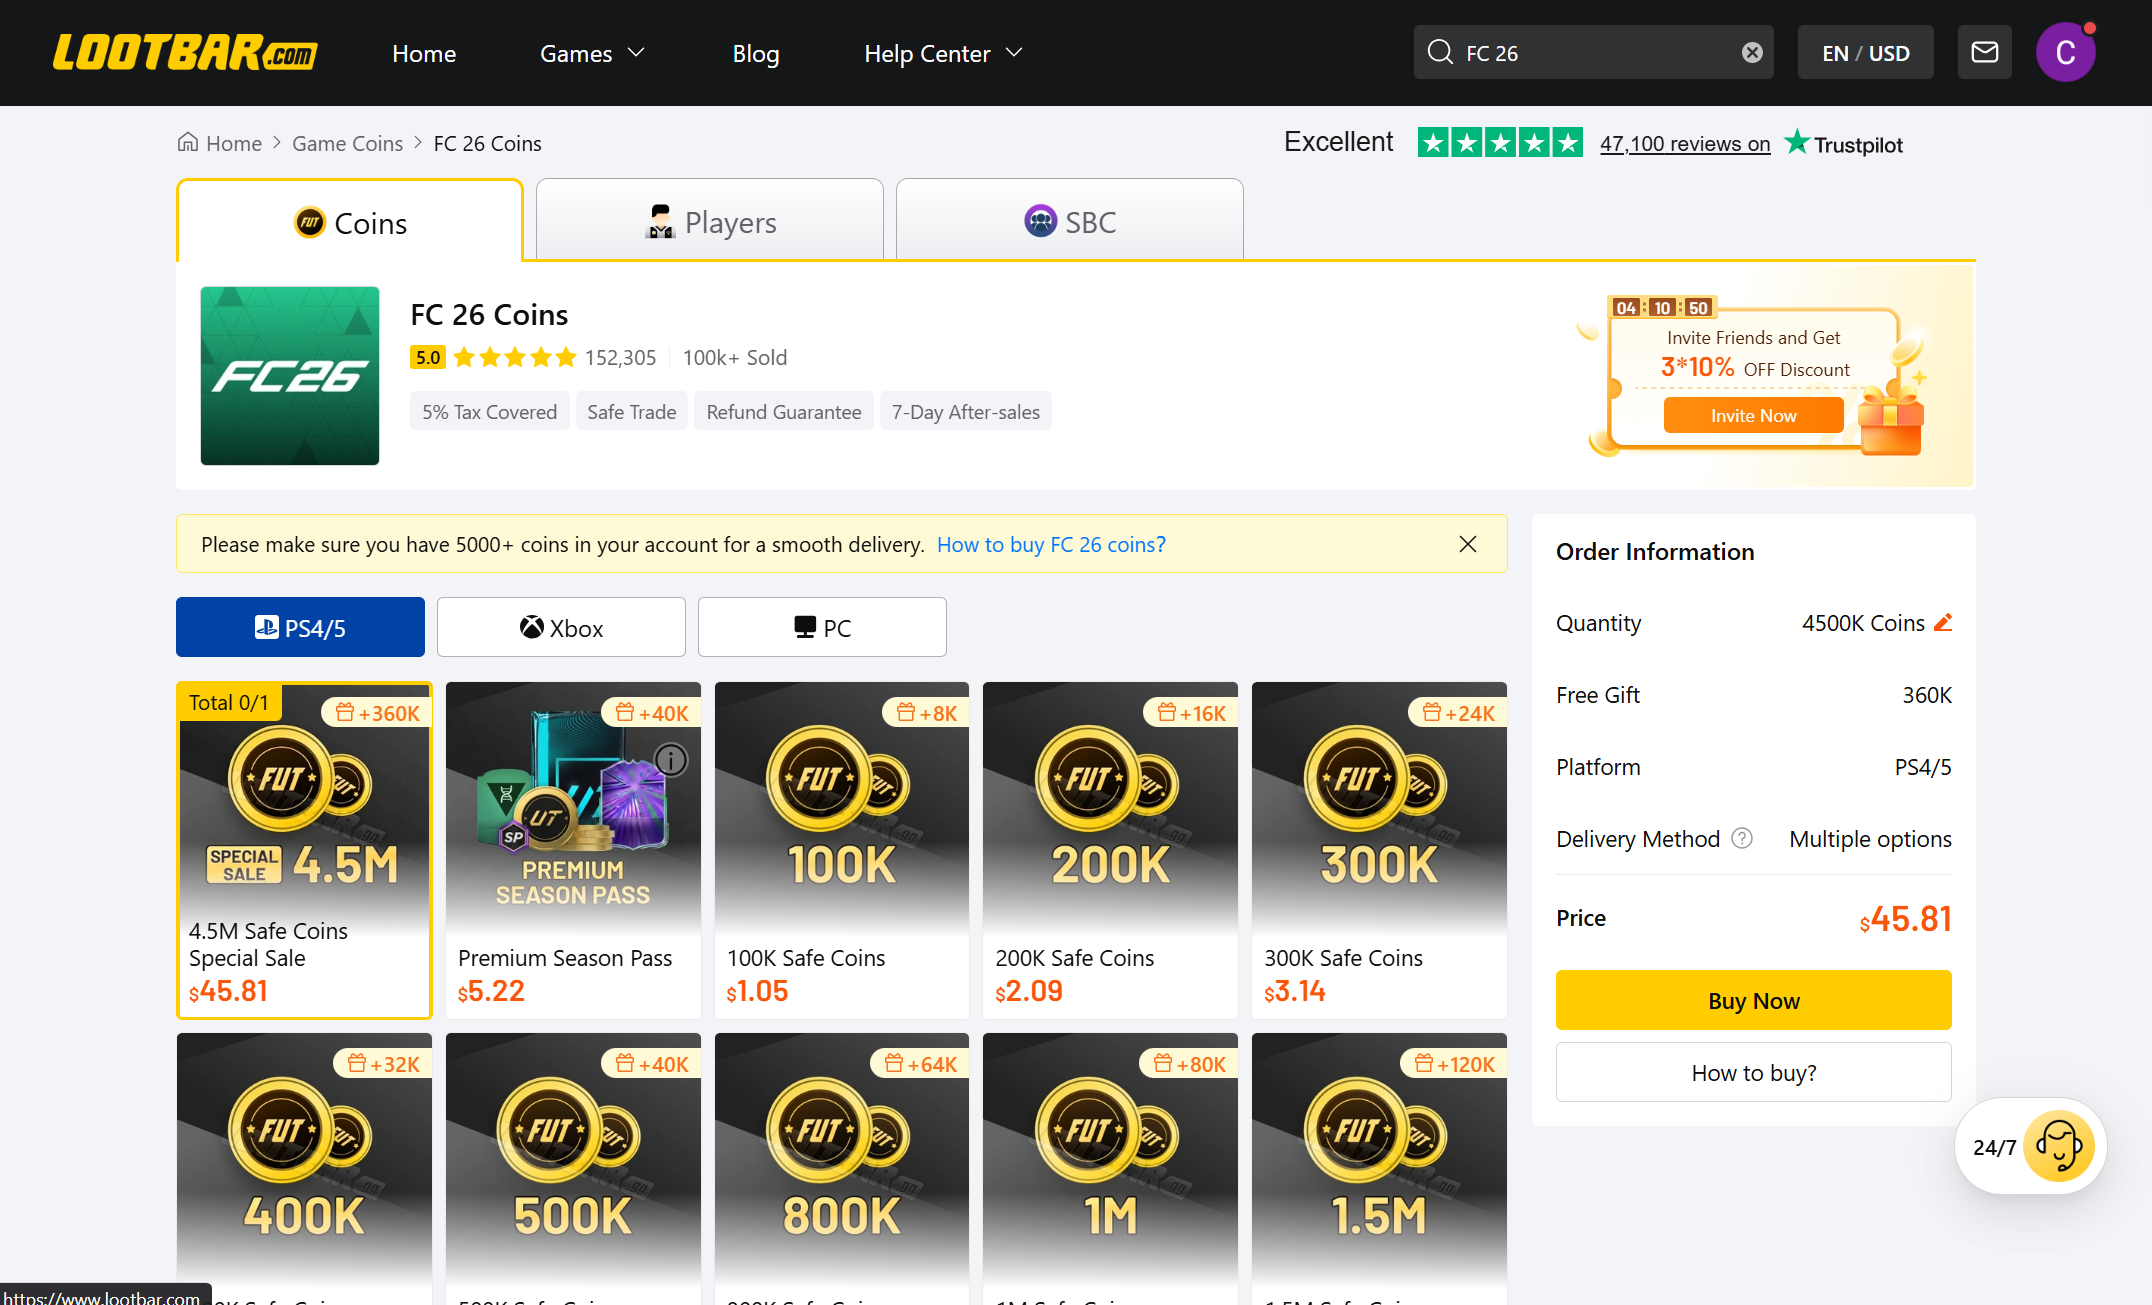Click the Lootbar.com logo
The width and height of the screenshot is (2152, 1305).
[185, 53]
